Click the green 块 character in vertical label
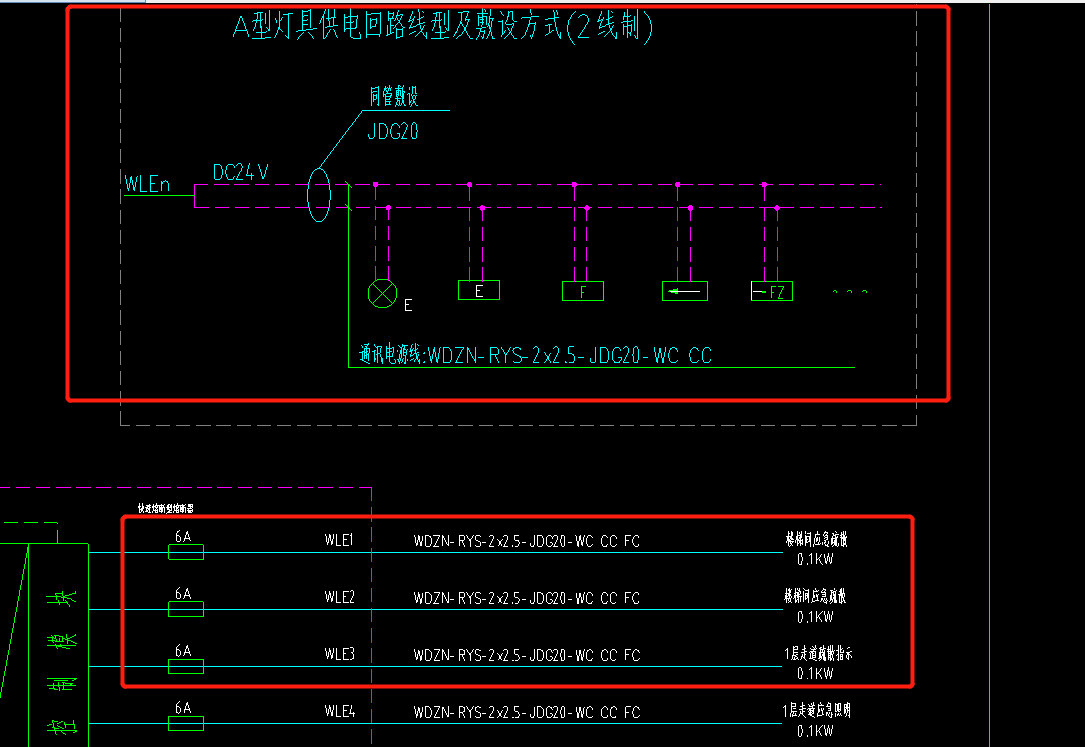Image resolution: width=1085 pixels, height=747 pixels. (62, 598)
